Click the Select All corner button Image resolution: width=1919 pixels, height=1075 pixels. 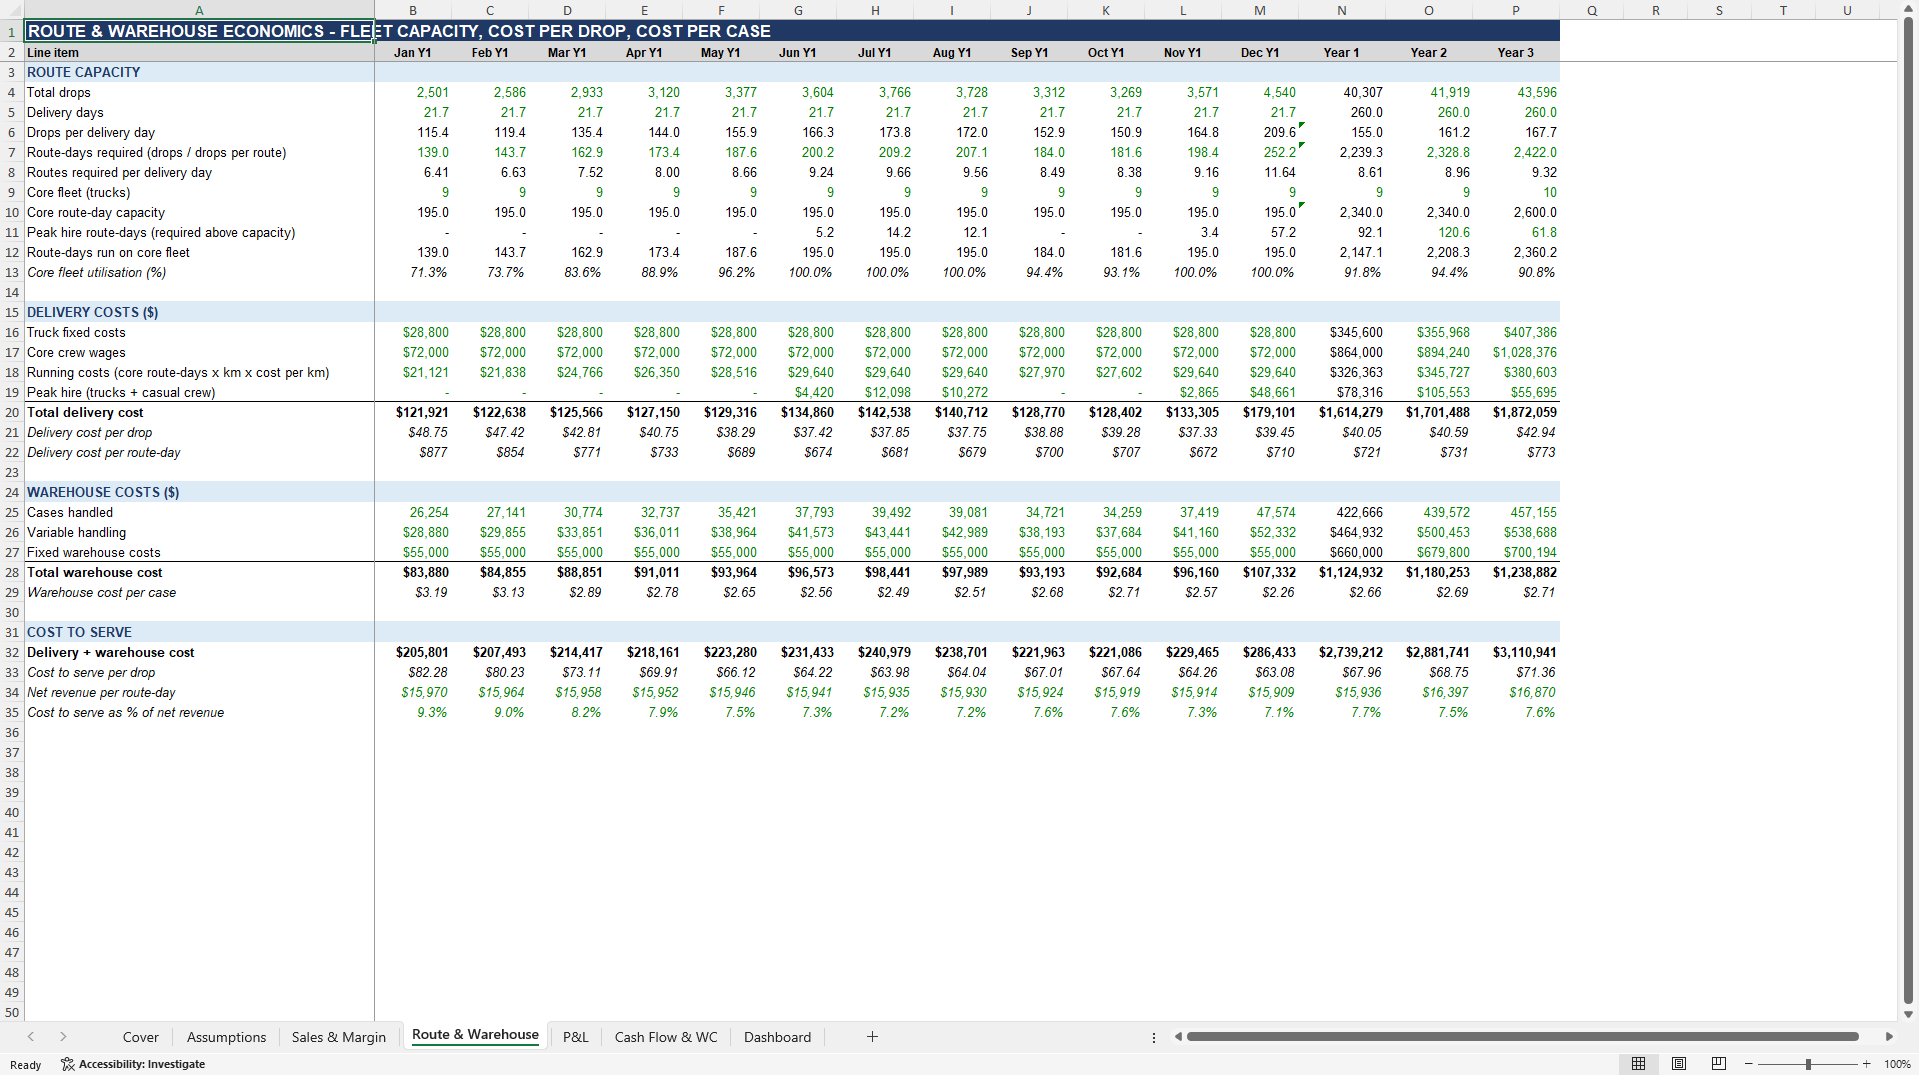coord(12,10)
